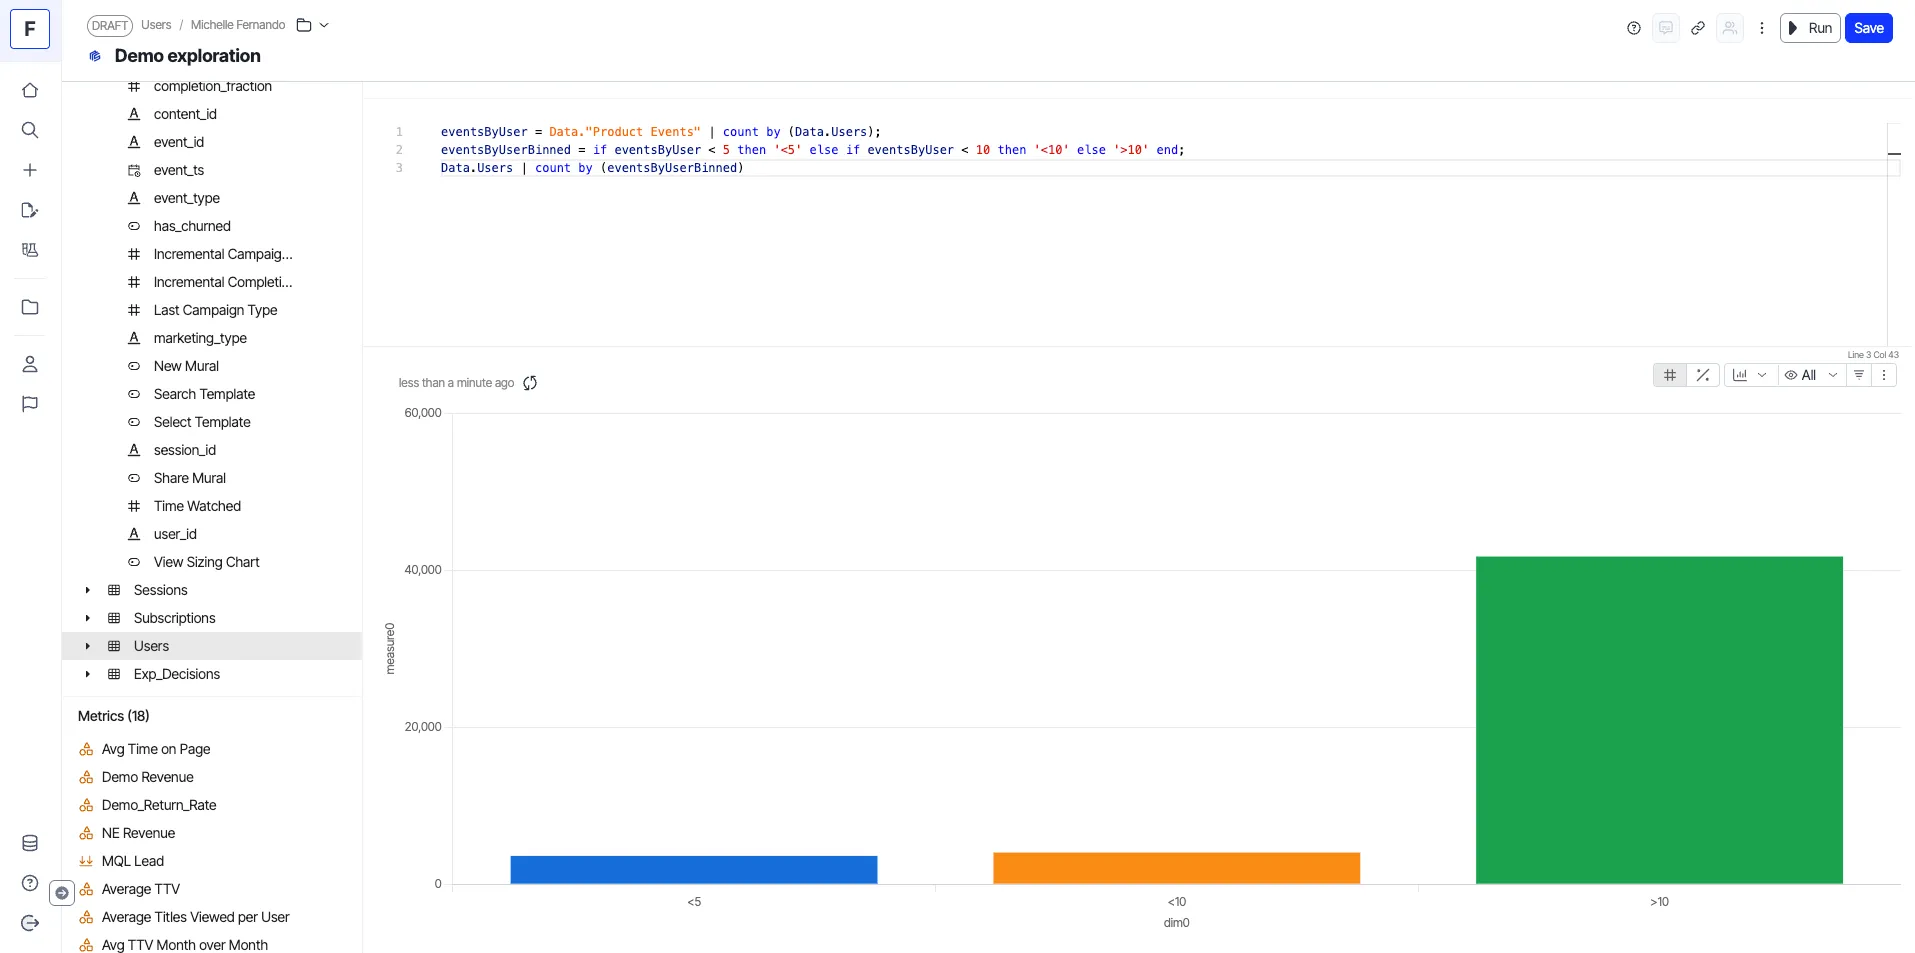Switch to number format toggle (#)
1915x953 pixels.
click(x=1670, y=375)
